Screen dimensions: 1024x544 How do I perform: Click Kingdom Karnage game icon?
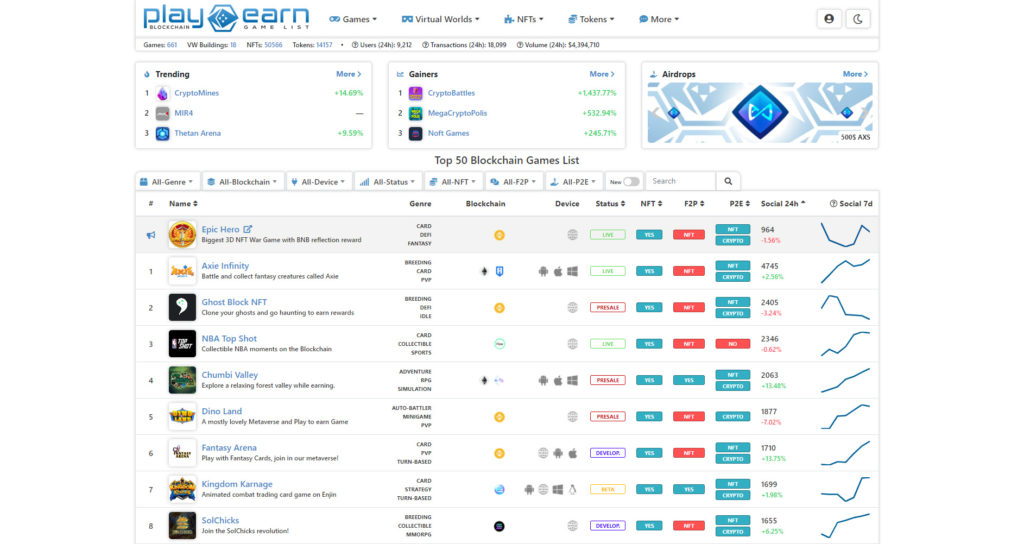coord(182,489)
